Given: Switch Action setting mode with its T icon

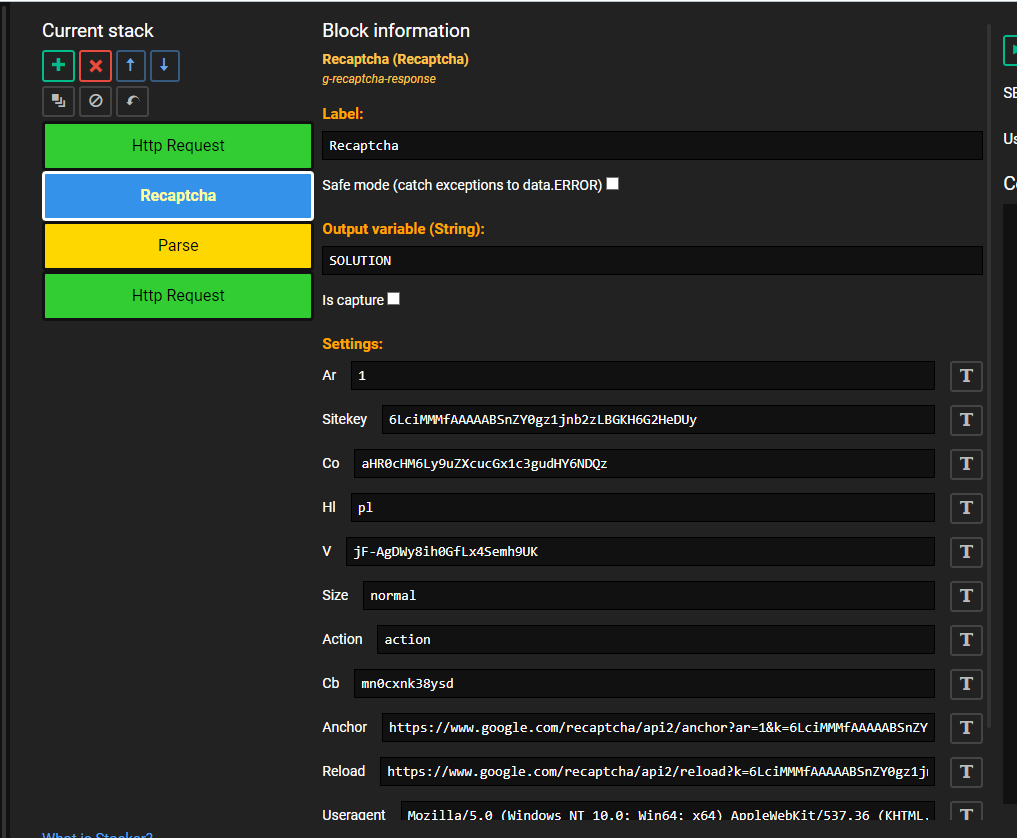Looking at the screenshot, I should pos(966,640).
